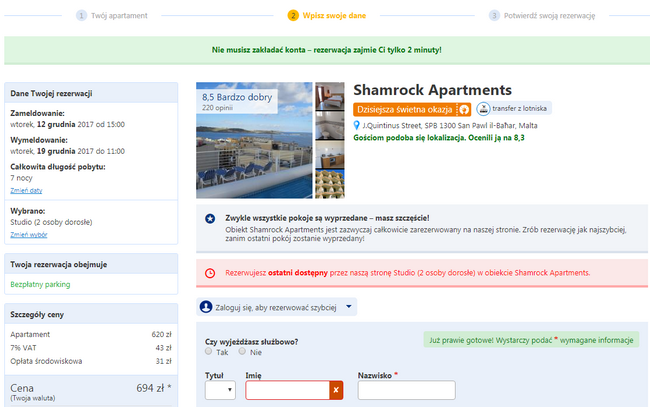Click the 19 grudnia check-out date text

(x=56, y=151)
